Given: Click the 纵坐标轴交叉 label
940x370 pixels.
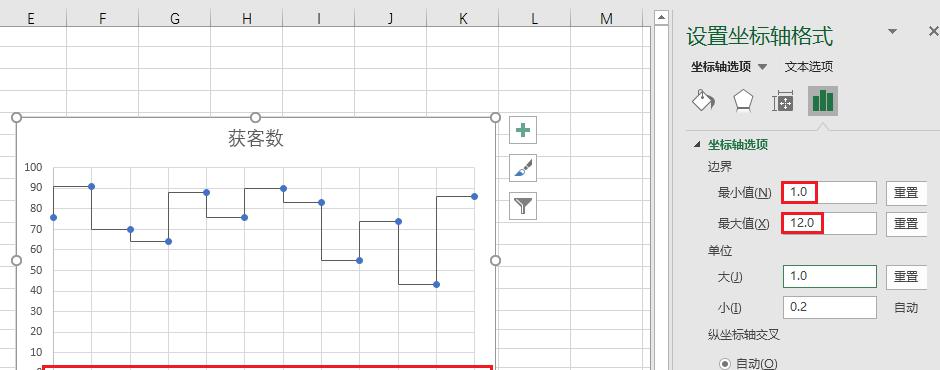Looking at the screenshot, I should (x=743, y=335).
